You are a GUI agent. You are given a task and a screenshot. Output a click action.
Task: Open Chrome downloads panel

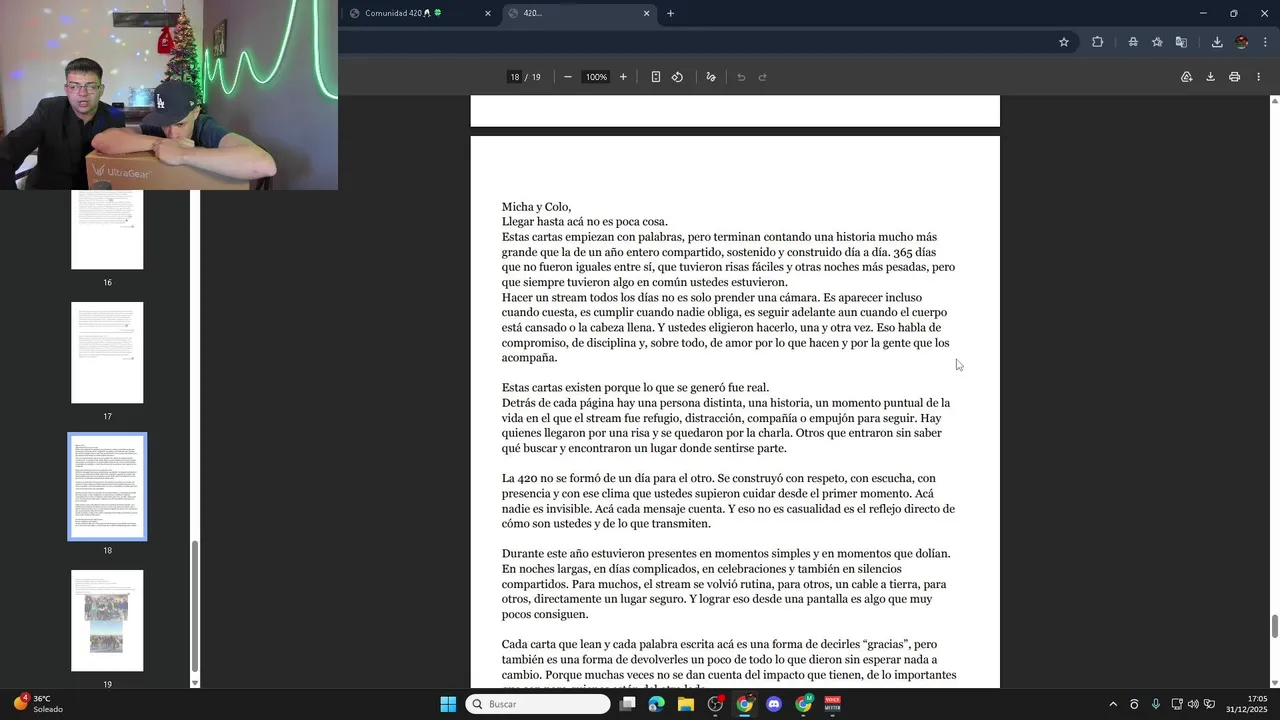tap(1217, 42)
